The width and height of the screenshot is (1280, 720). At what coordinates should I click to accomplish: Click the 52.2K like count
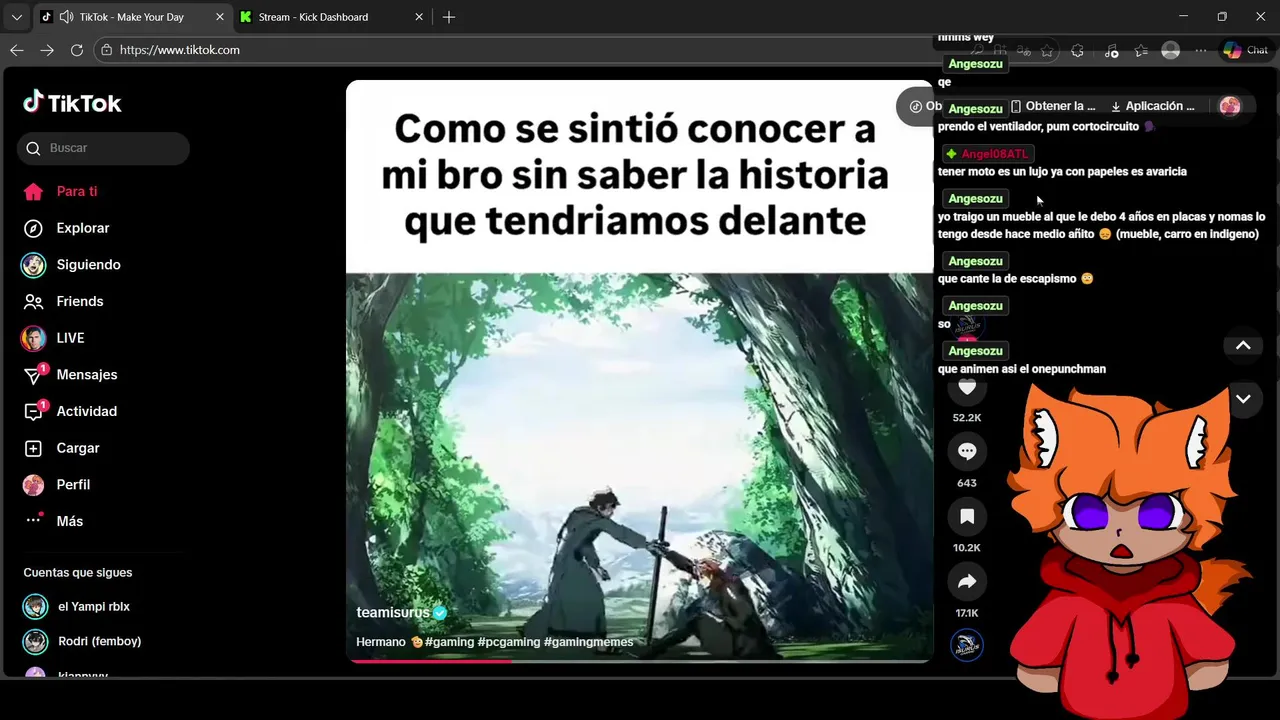967,418
